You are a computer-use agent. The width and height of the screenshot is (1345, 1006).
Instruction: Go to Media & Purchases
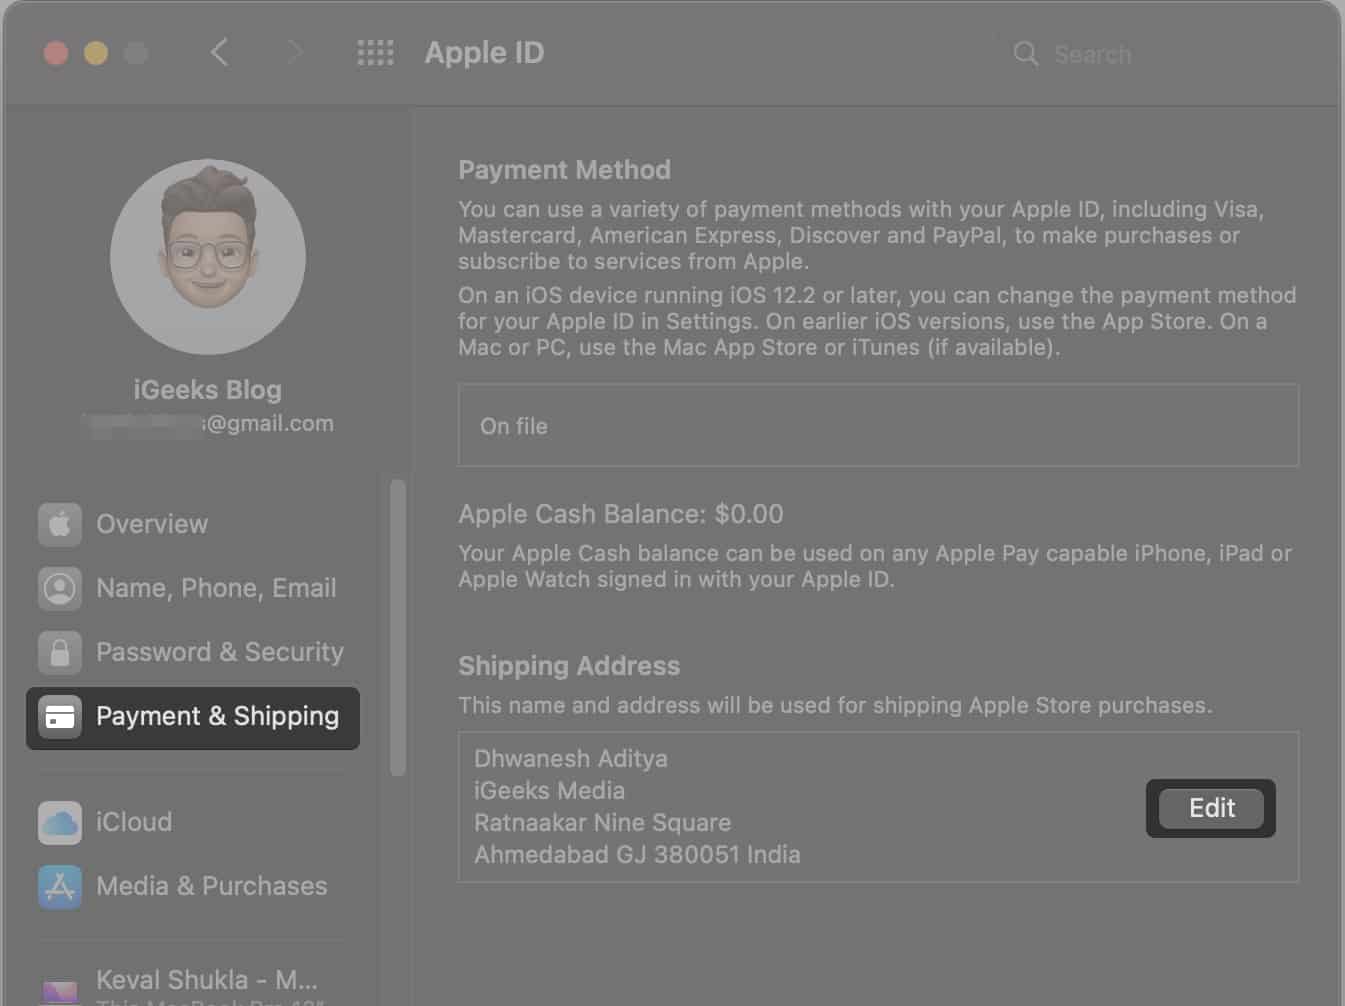pos(192,886)
